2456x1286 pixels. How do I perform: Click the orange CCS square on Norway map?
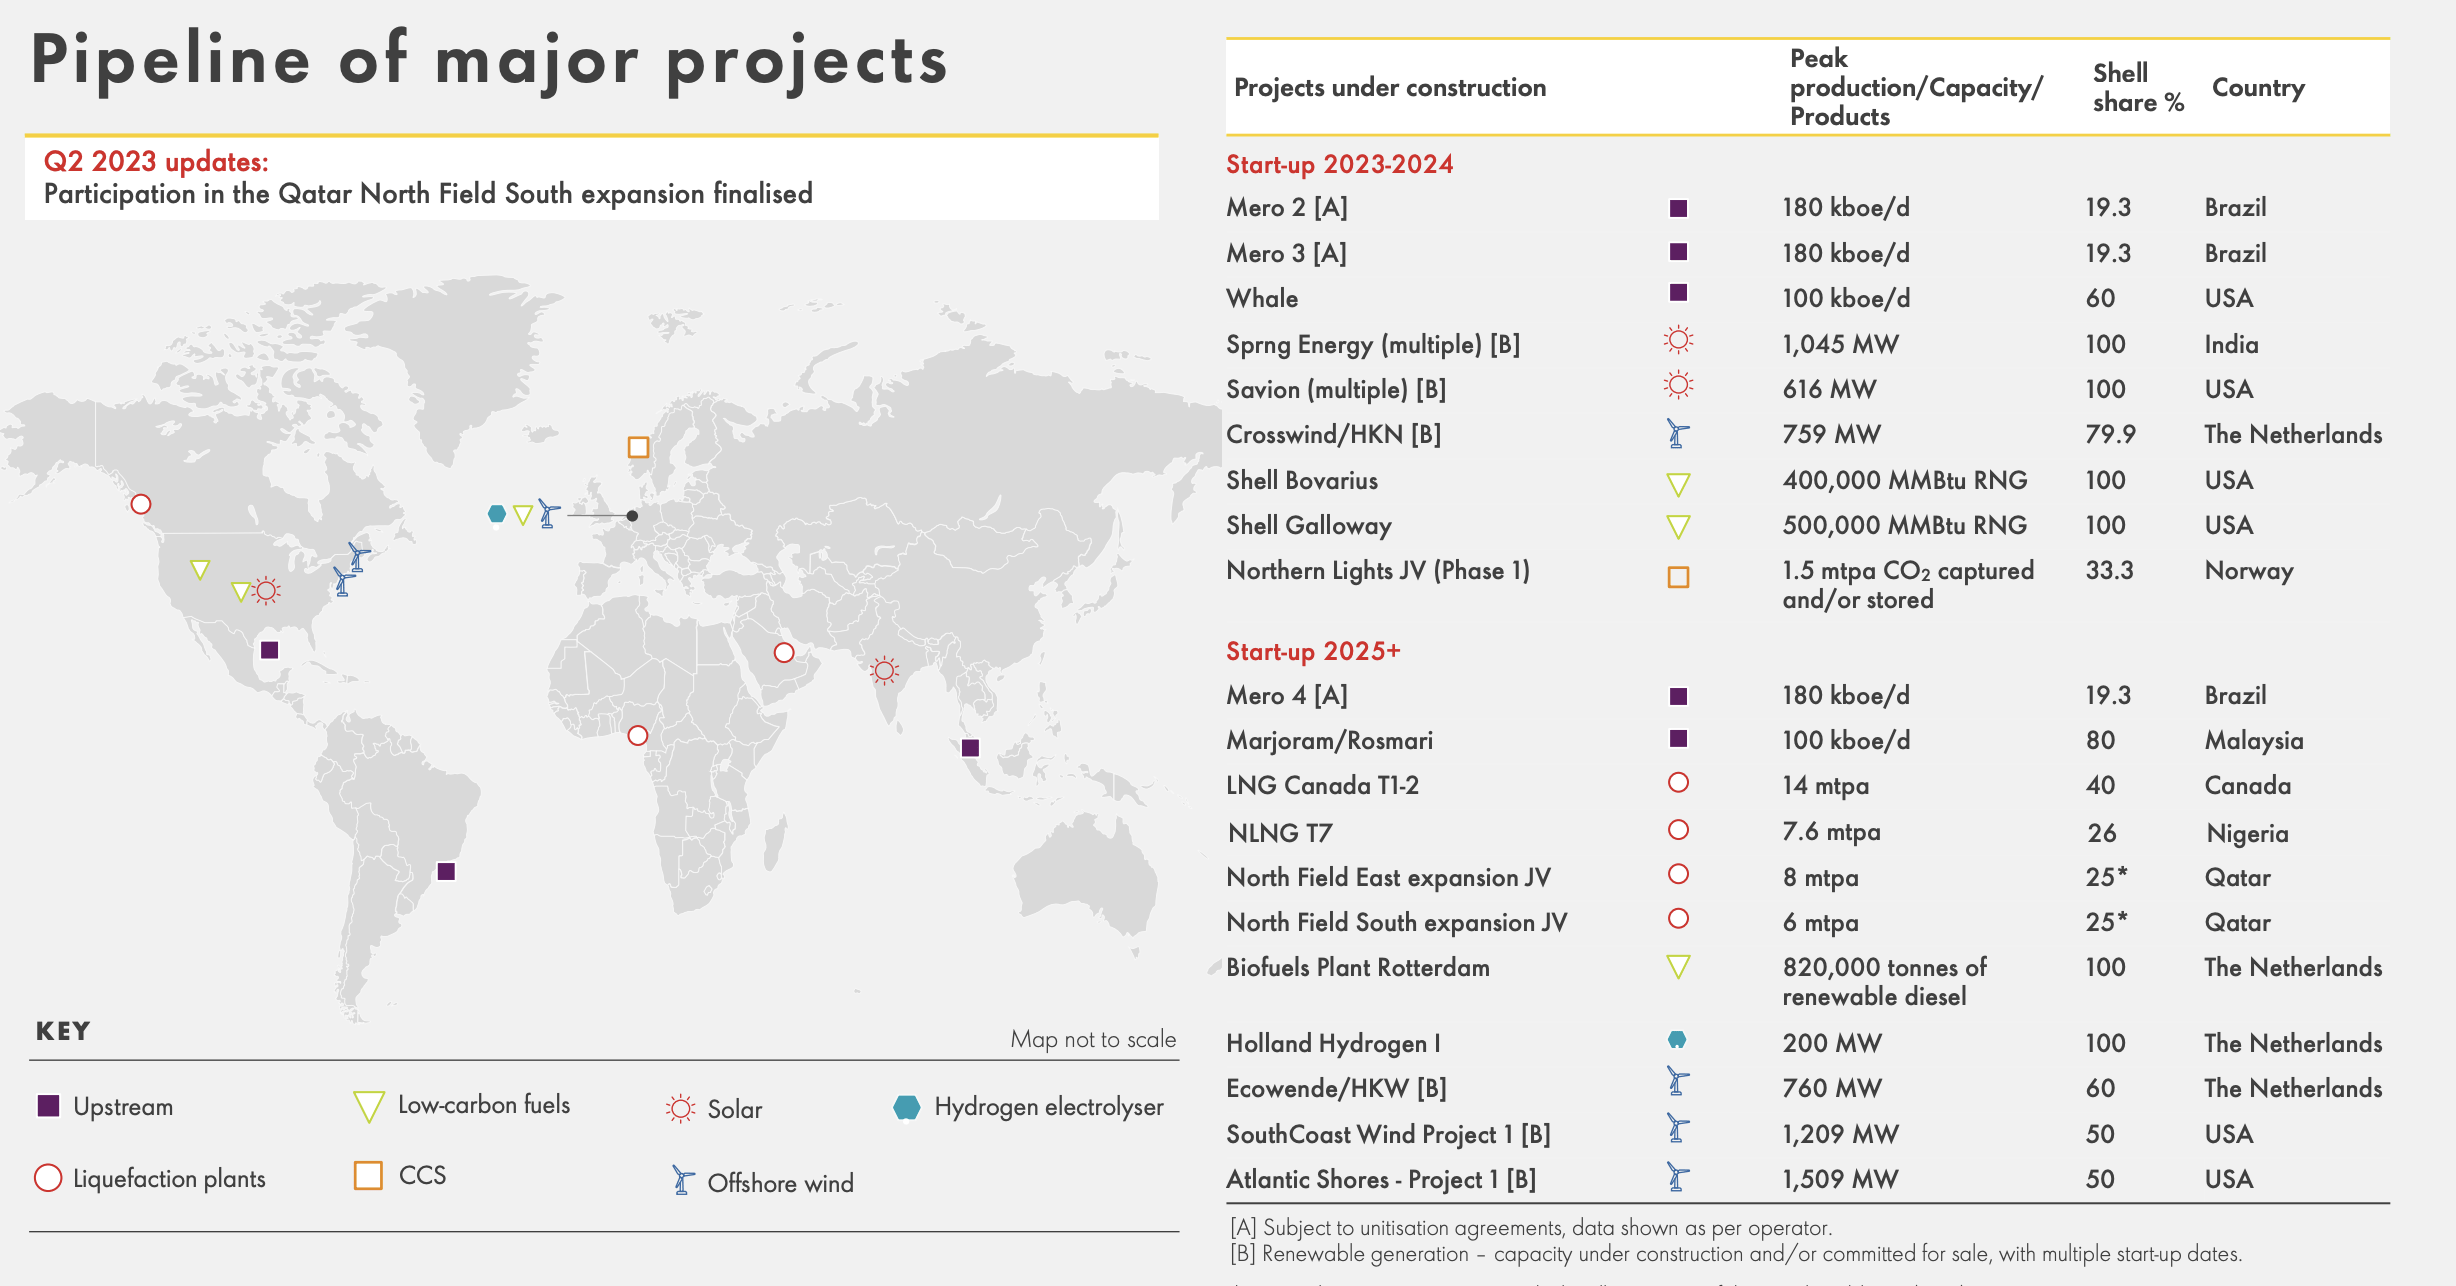click(638, 447)
